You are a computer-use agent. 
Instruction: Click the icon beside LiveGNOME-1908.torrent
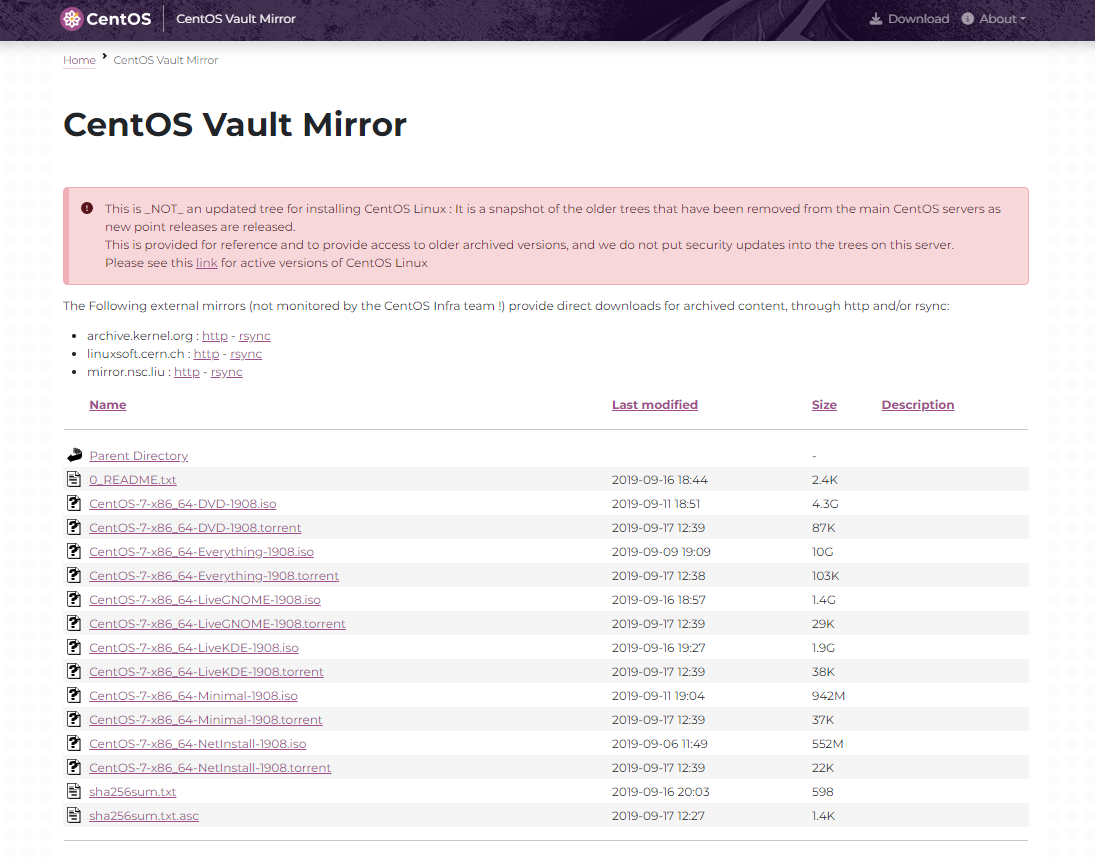(x=74, y=623)
